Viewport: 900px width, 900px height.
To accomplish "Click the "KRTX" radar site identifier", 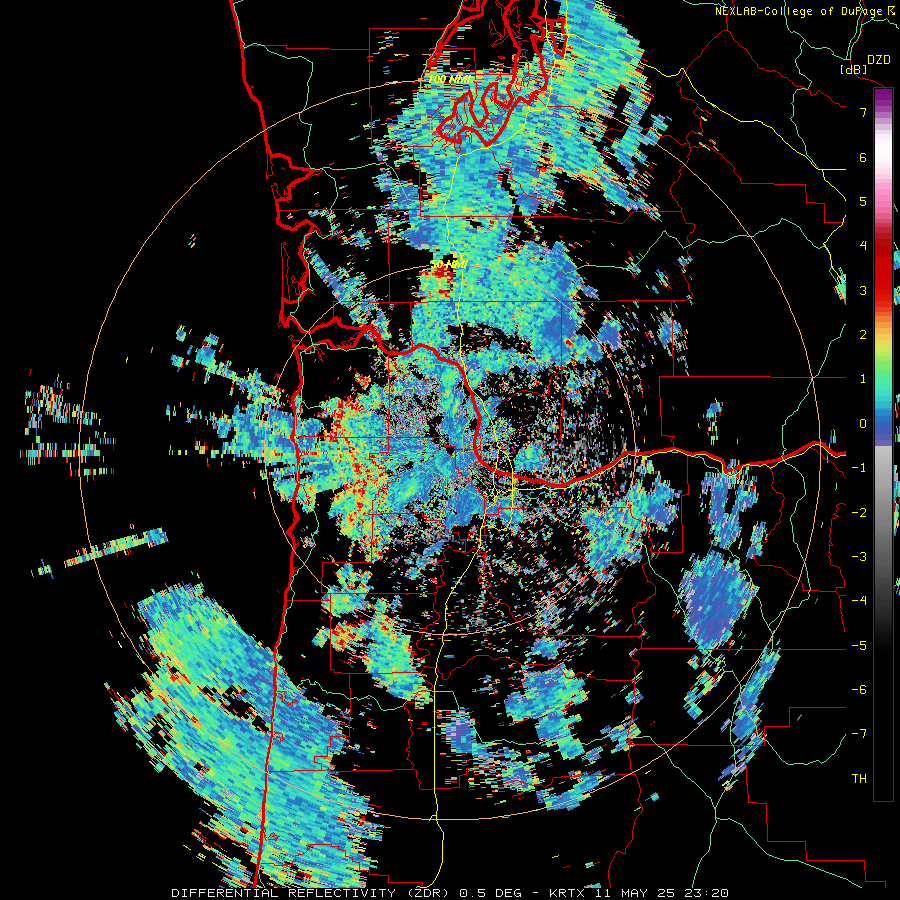I will pyautogui.click(x=568, y=893).
